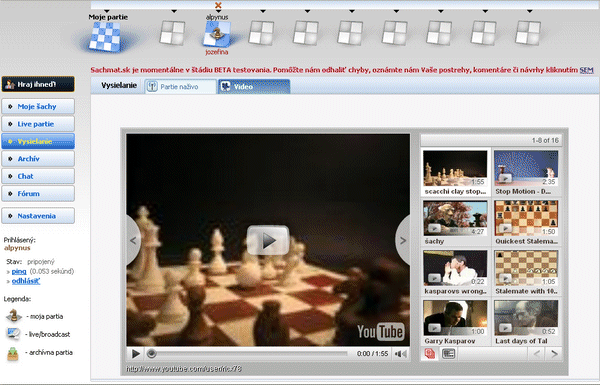Open the Moje partie chessboard icon
The height and width of the screenshot is (385, 600).
pyautogui.click(x=105, y=36)
